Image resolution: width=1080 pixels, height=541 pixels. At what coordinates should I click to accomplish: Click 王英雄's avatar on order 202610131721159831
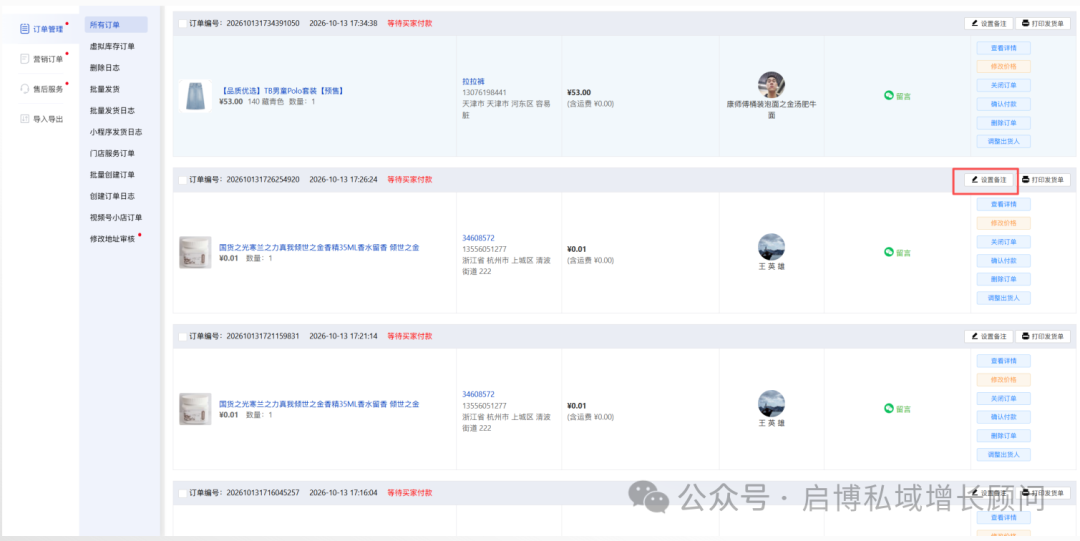click(771, 404)
